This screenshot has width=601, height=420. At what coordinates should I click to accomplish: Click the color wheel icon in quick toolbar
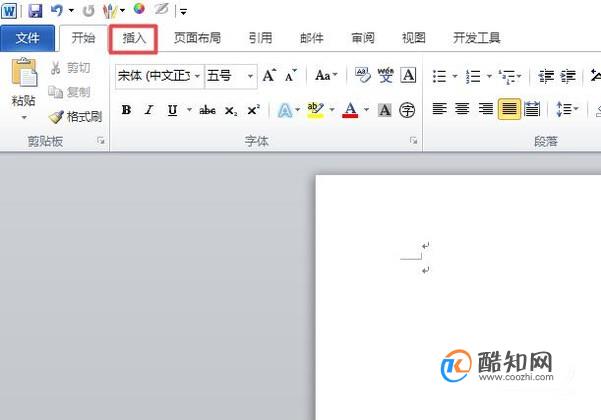pos(139,8)
